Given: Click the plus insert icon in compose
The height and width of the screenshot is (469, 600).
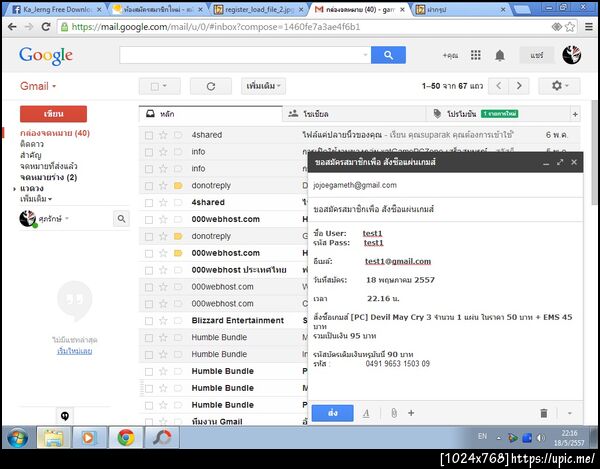Looking at the screenshot, I should coord(411,413).
